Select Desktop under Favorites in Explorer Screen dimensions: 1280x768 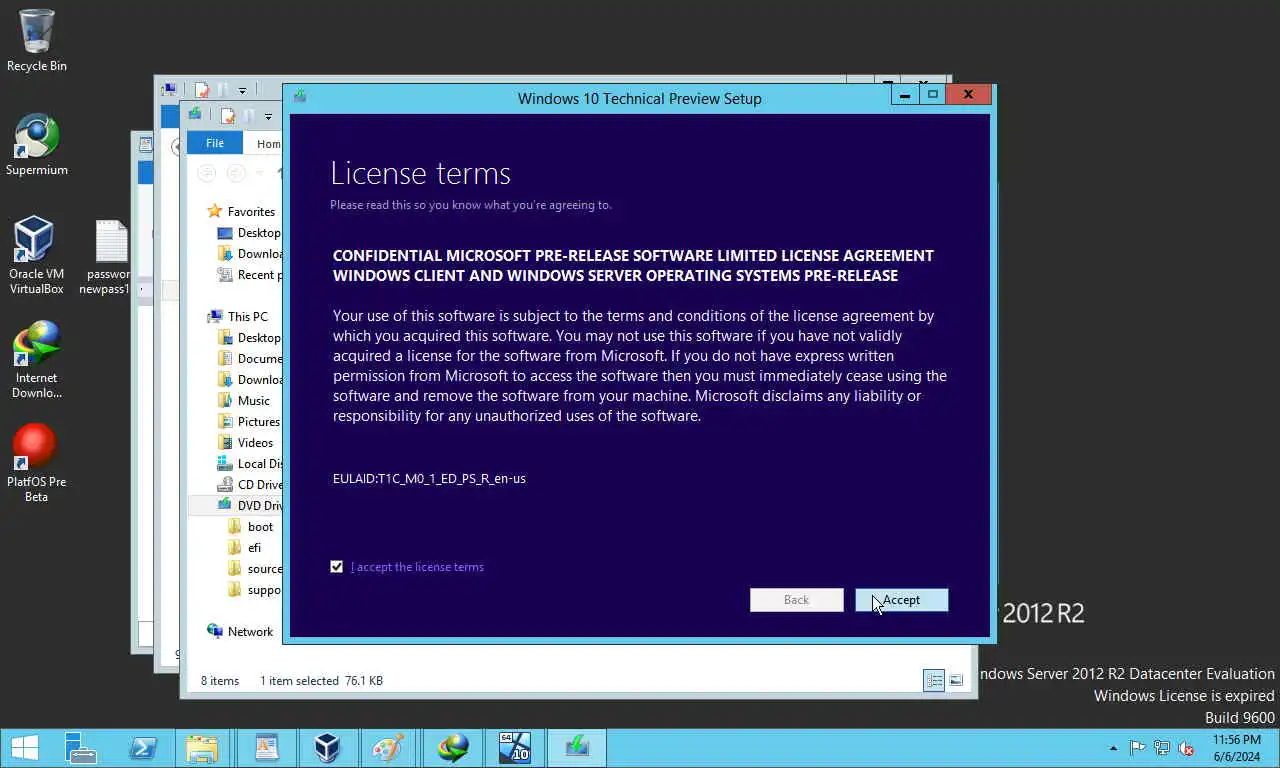click(x=259, y=233)
